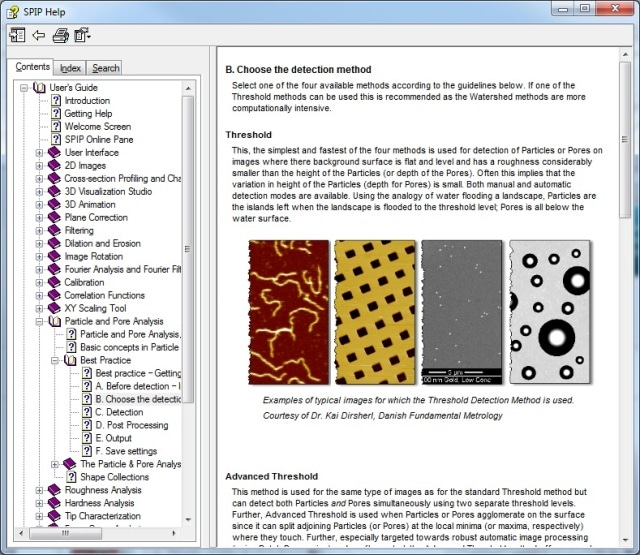Click the C. Detection topic page icon
The image size is (640, 555).
click(87, 412)
